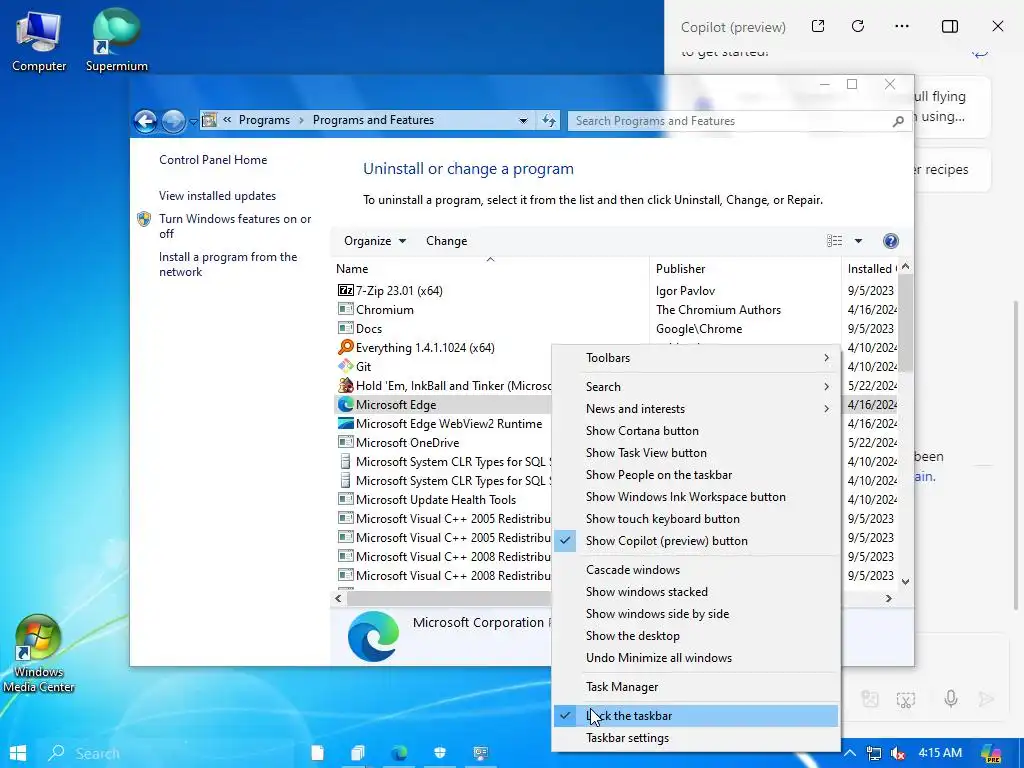Click the Back arrow in Programs and Features
1024x768 pixels.
pos(146,121)
